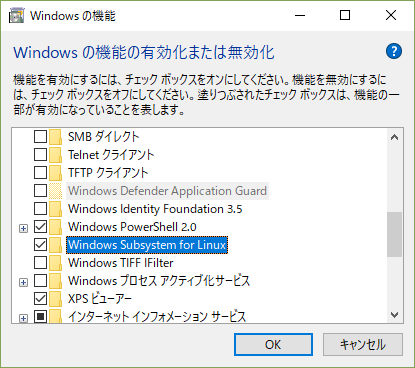Click the OK button

point(273,344)
